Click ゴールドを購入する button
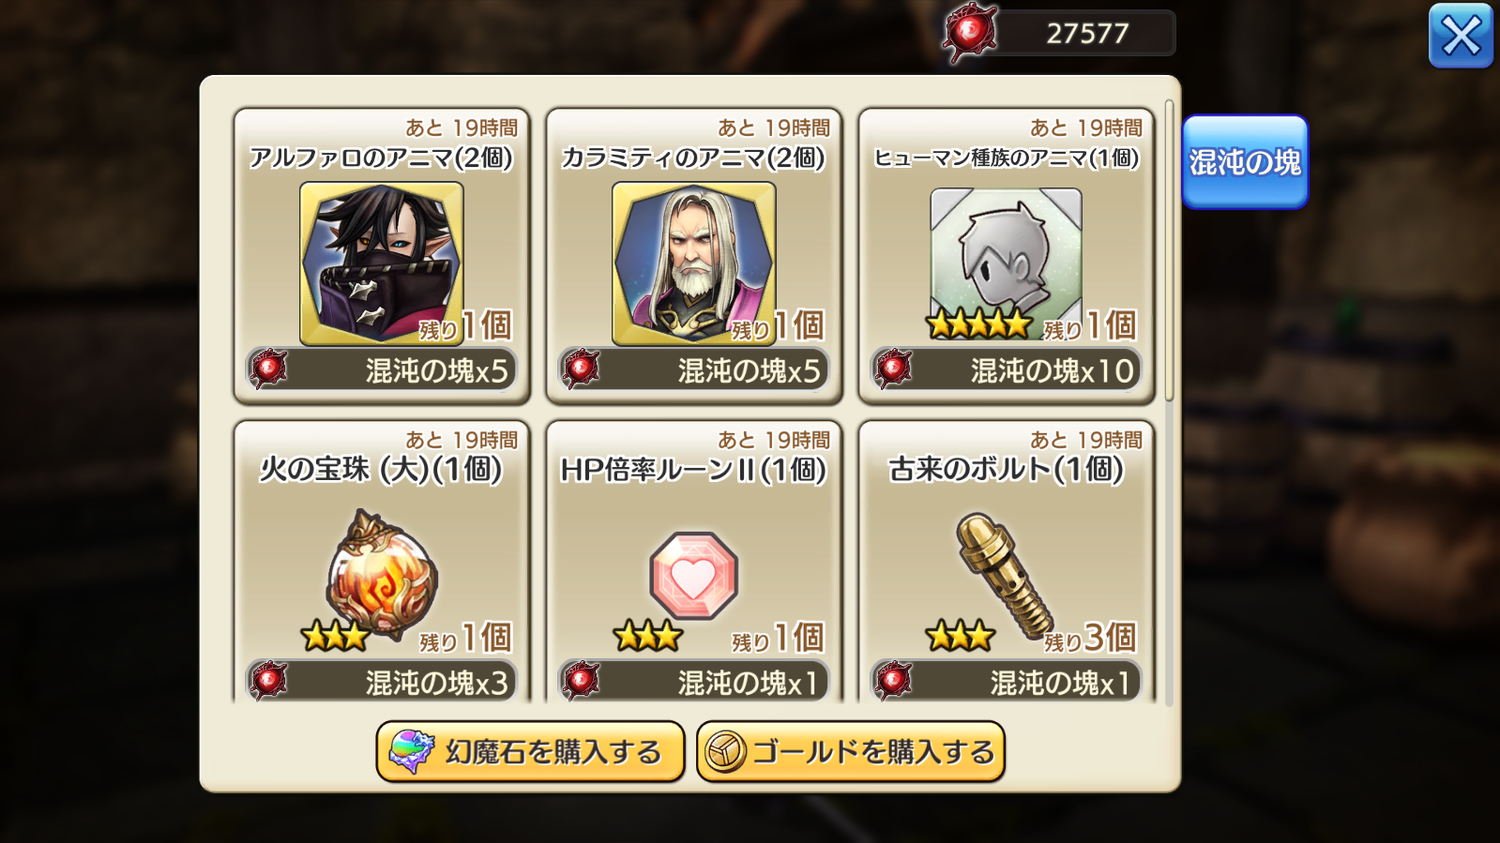 (x=851, y=752)
